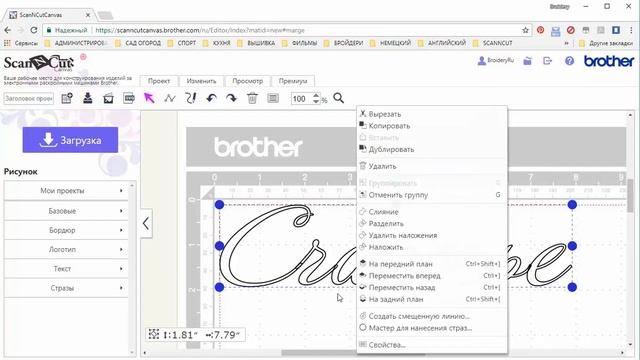Screen dimensions: 640x360
Task: Click the top-right selection handle of the shape
Action: [572, 204]
